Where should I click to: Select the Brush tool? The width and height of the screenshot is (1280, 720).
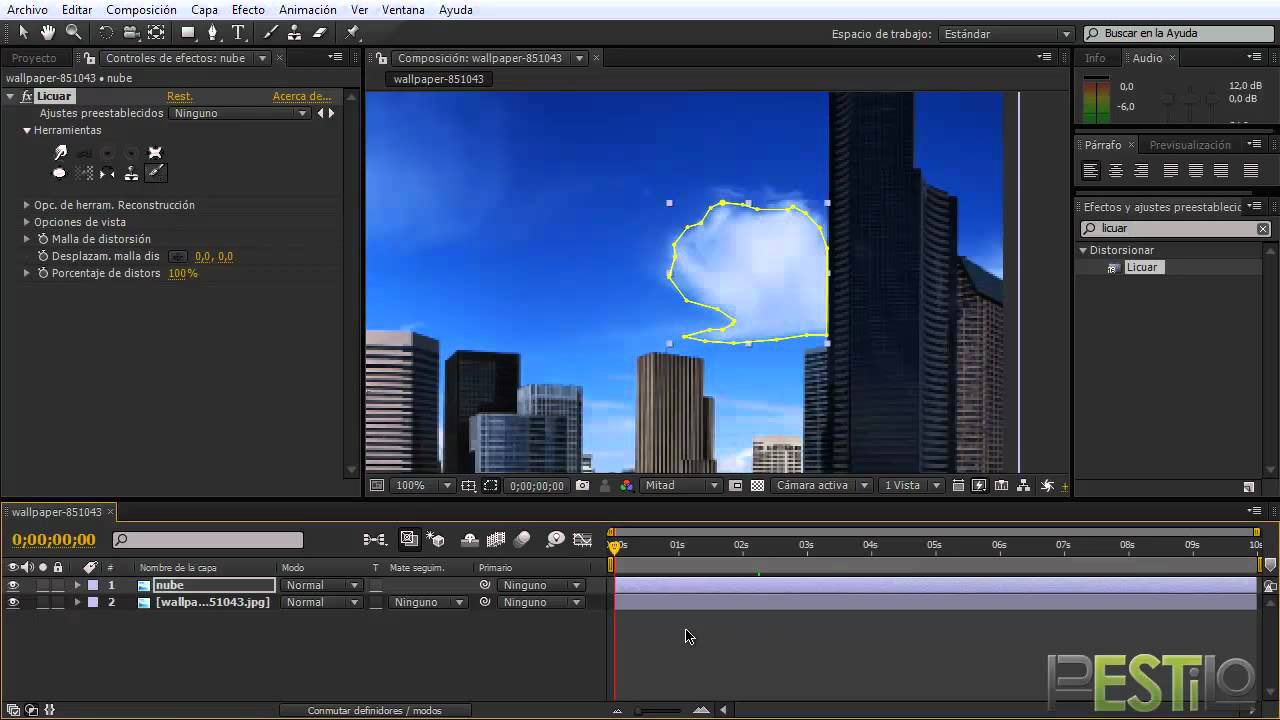click(x=270, y=32)
